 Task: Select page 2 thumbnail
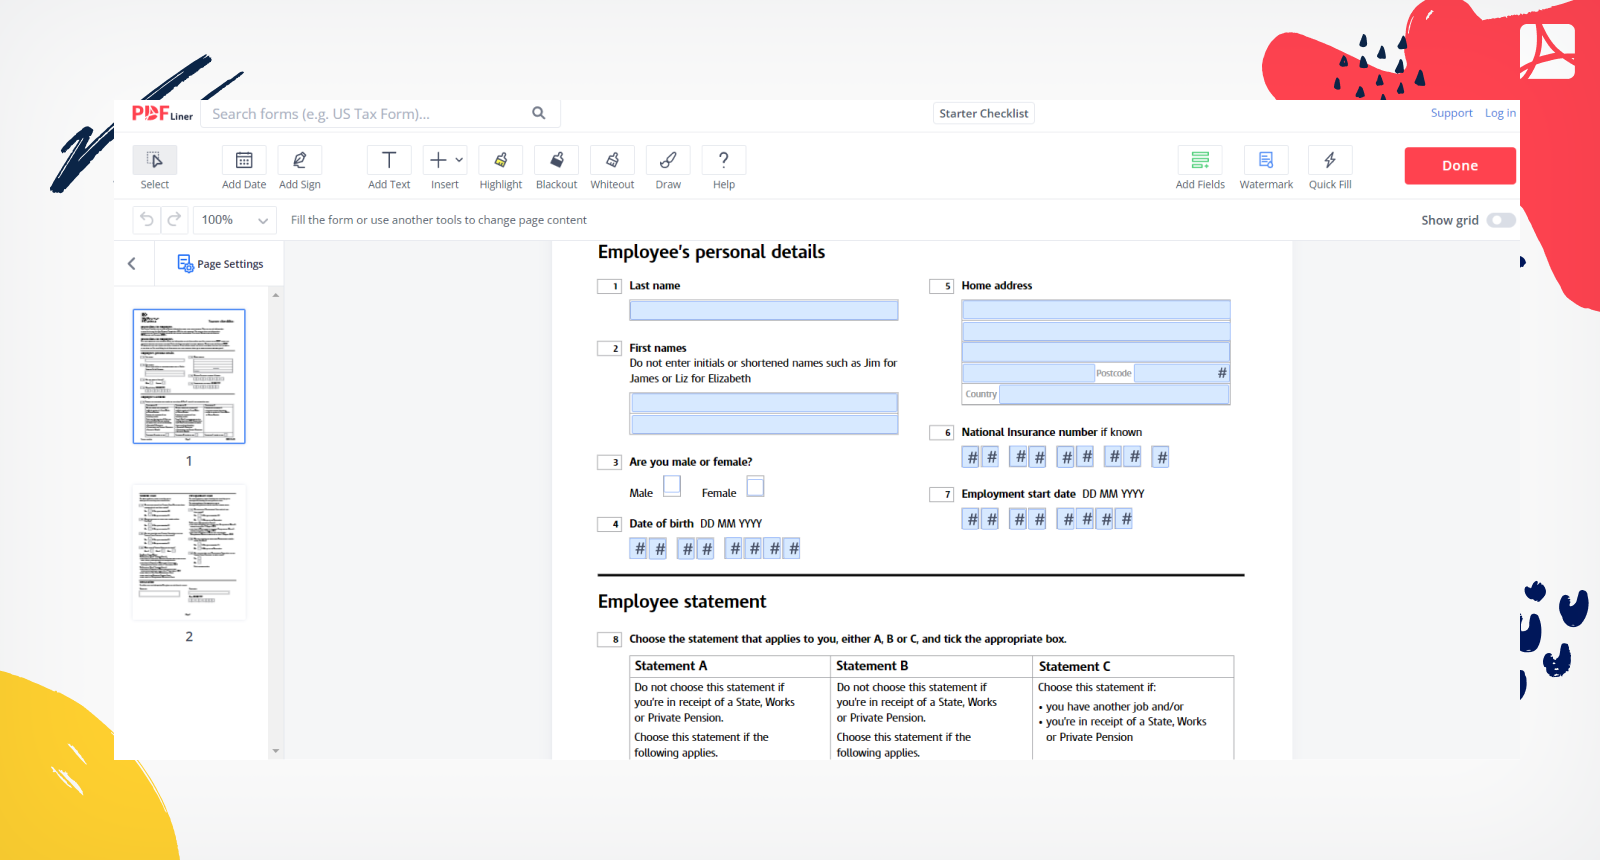pos(189,553)
